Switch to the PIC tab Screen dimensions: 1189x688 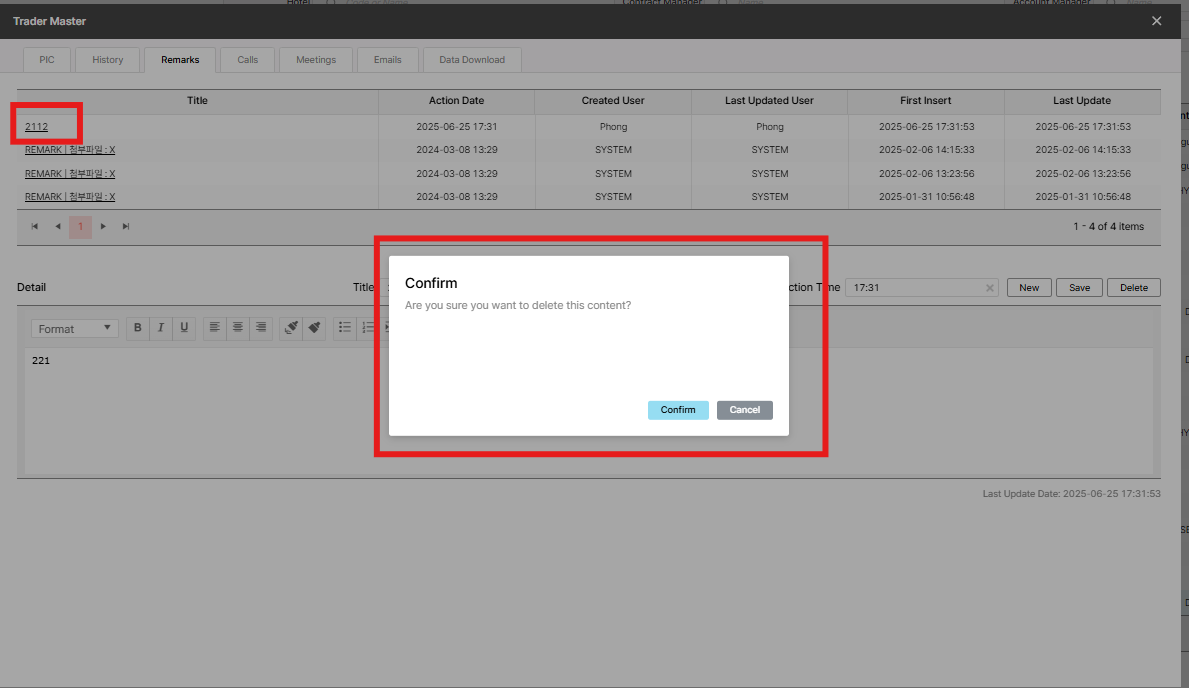coord(47,60)
